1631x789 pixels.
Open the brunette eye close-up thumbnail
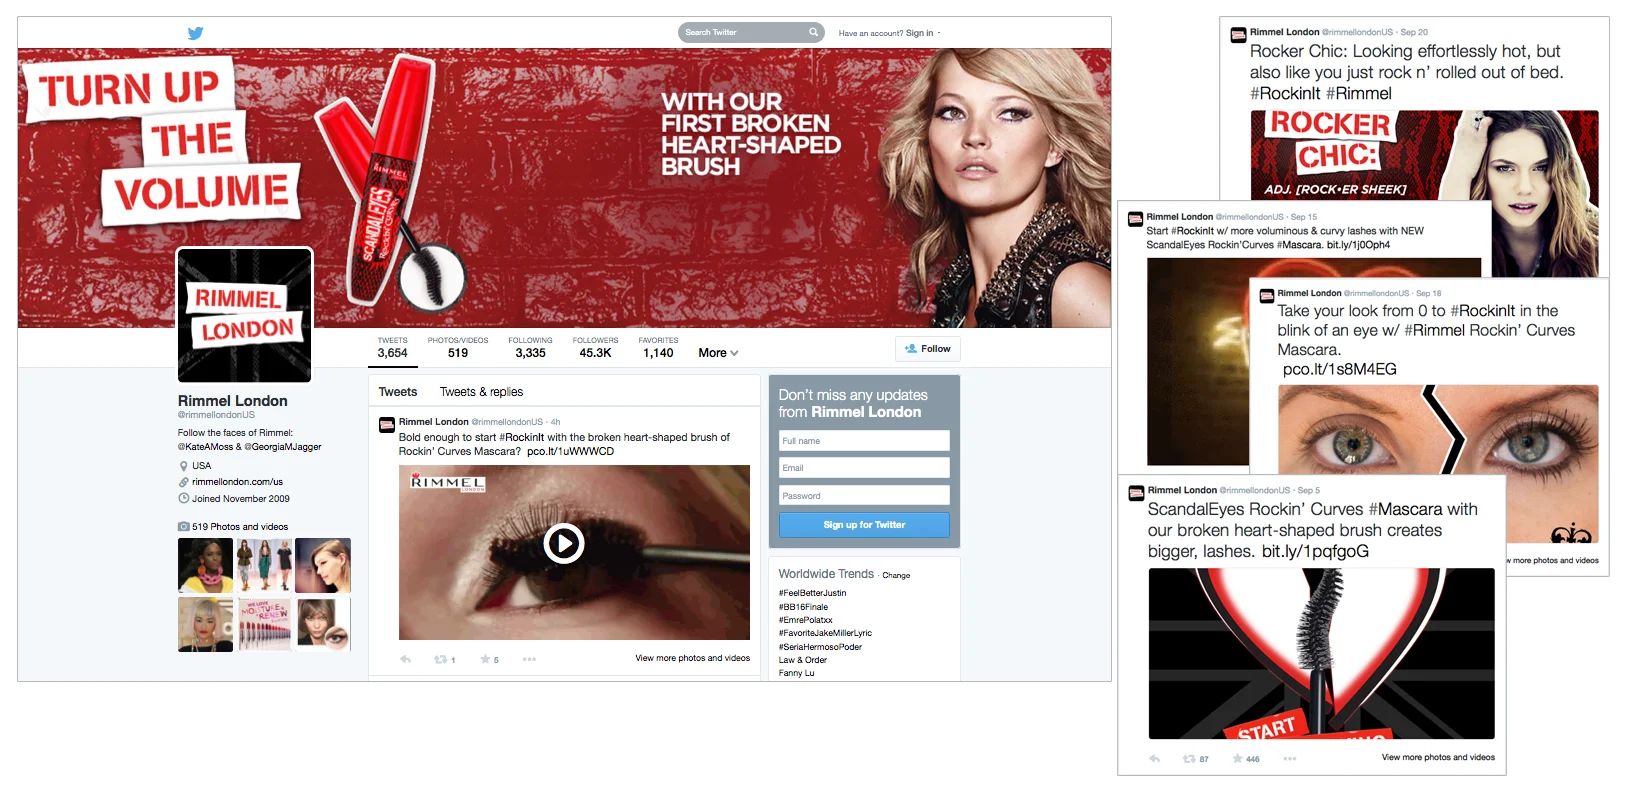[323, 624]
